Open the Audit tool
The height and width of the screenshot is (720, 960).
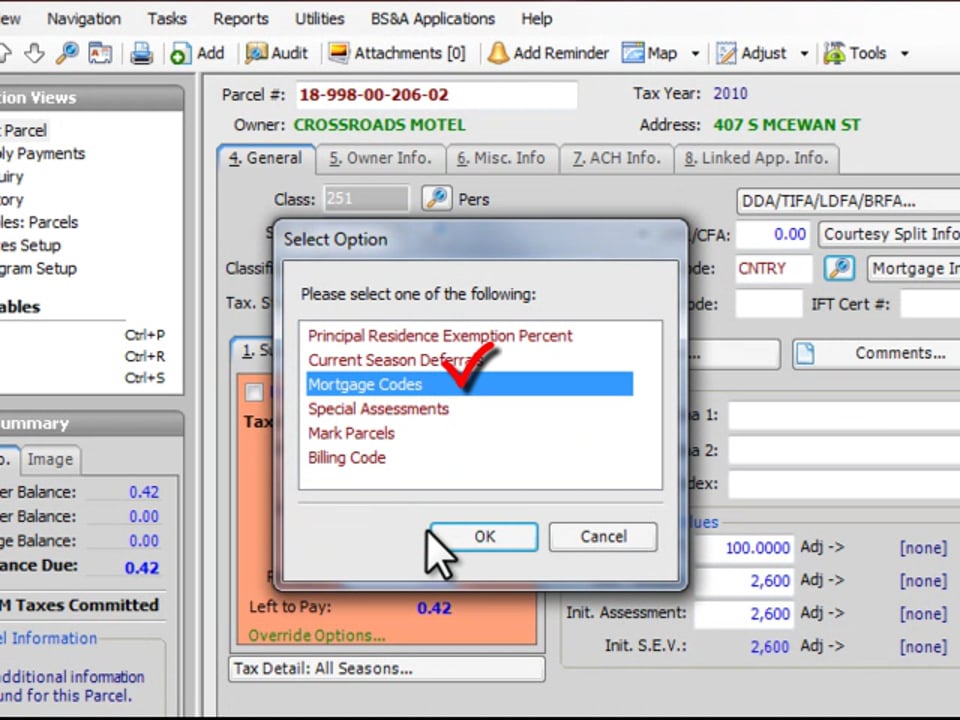(x=277, y=53)
